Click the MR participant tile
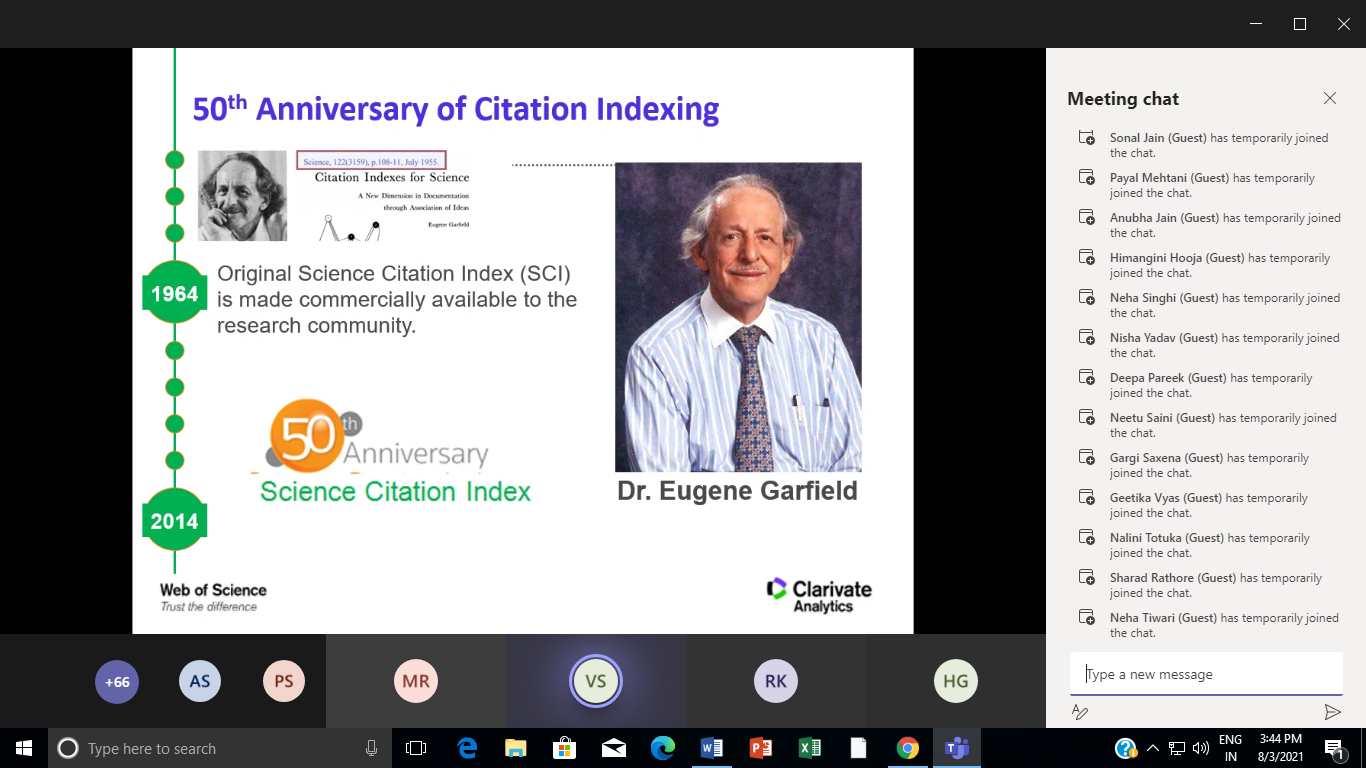Screen dimensions: 1366x768 416,682
